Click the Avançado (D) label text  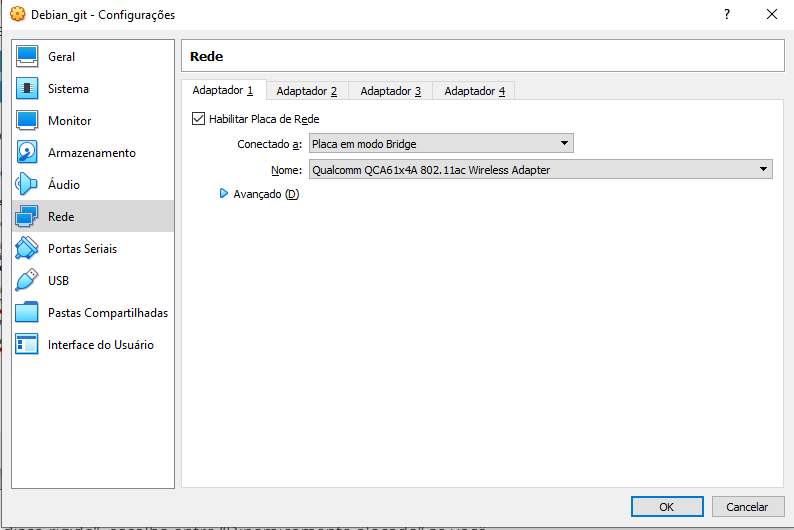click(266, 194)
